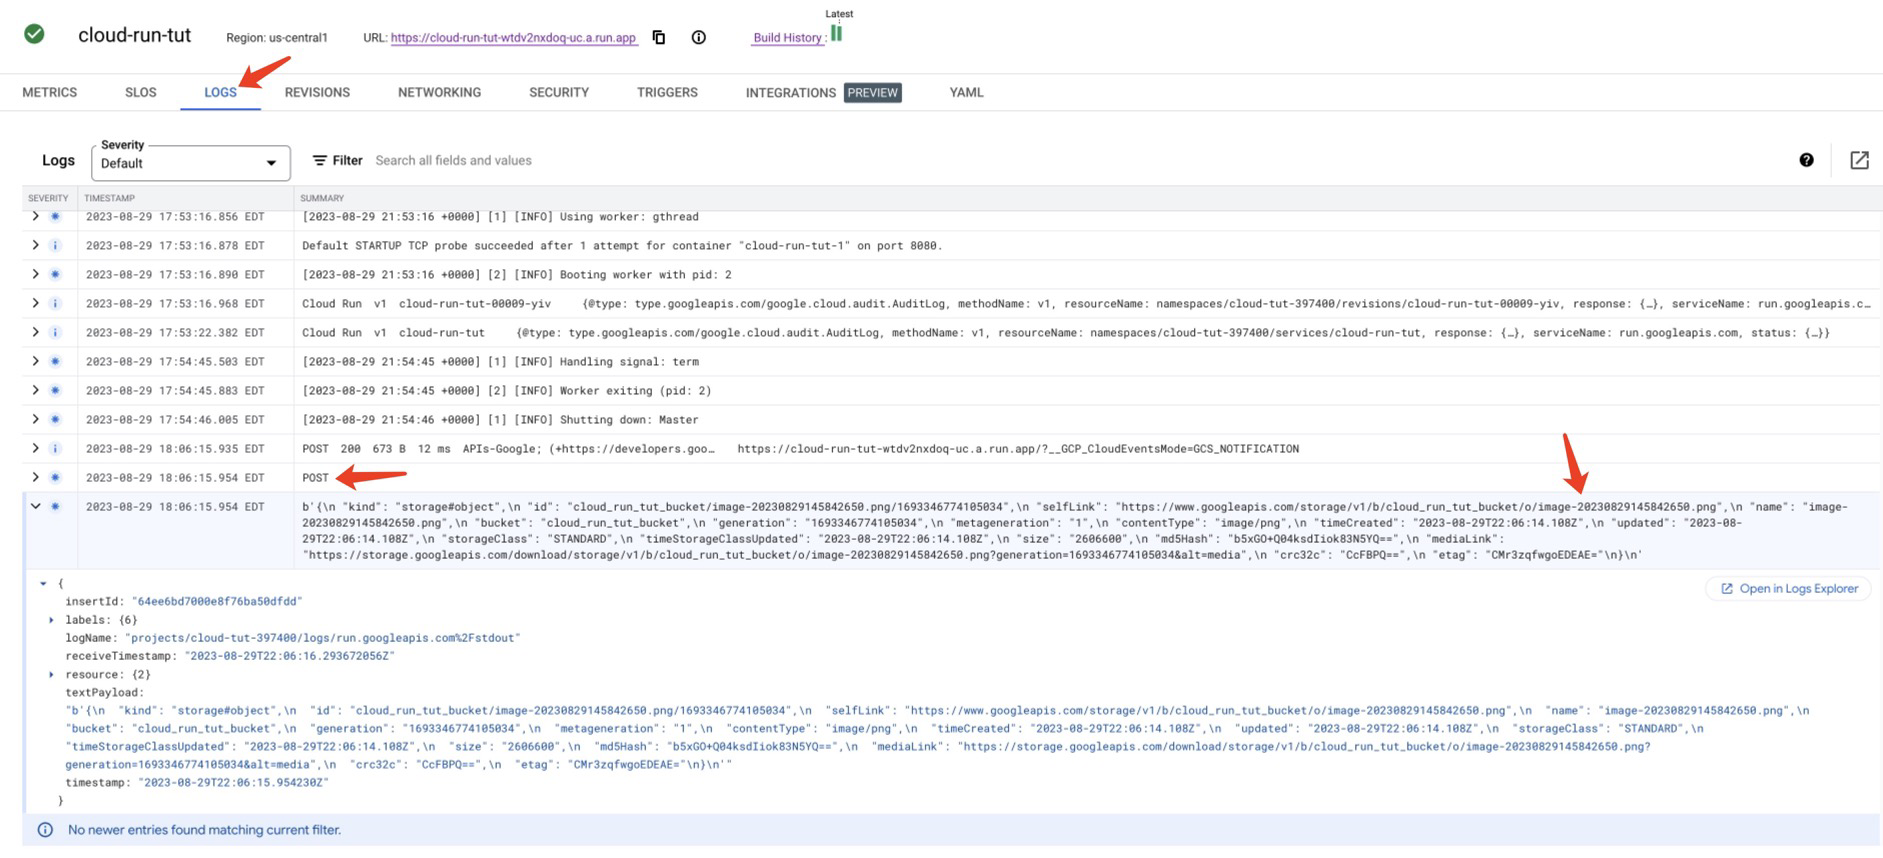The image size is (1883, 858).
Task: Expand the resource {2} JSON node
Action: 51,674
